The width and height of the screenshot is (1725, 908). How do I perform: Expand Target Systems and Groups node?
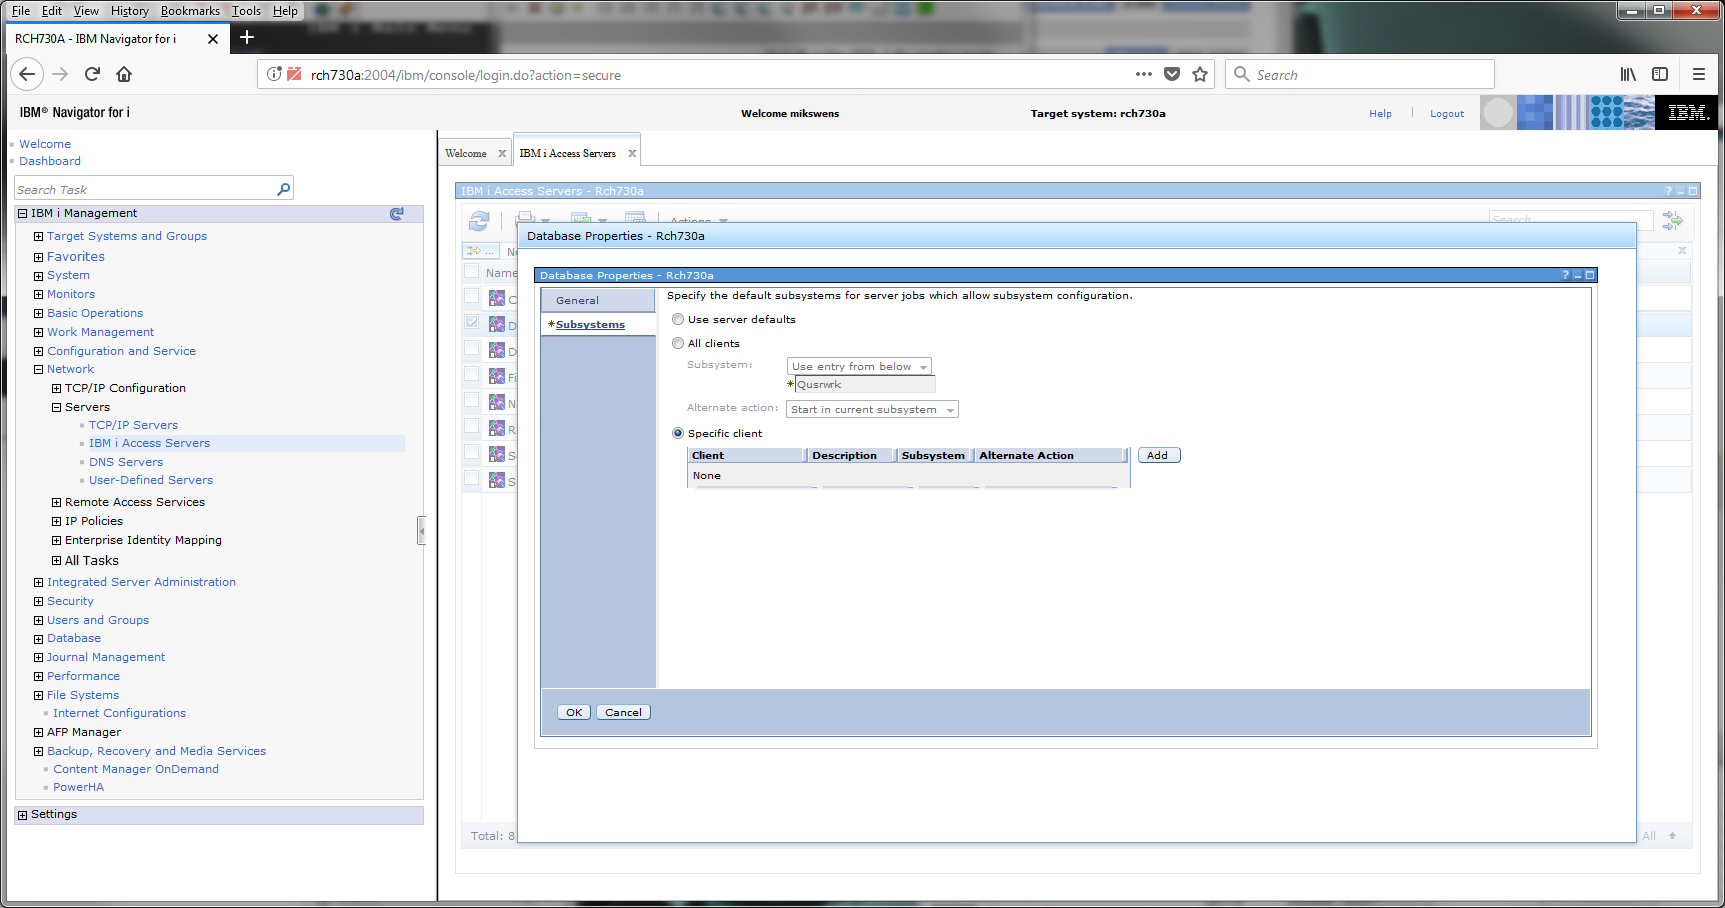coord(38,237)
